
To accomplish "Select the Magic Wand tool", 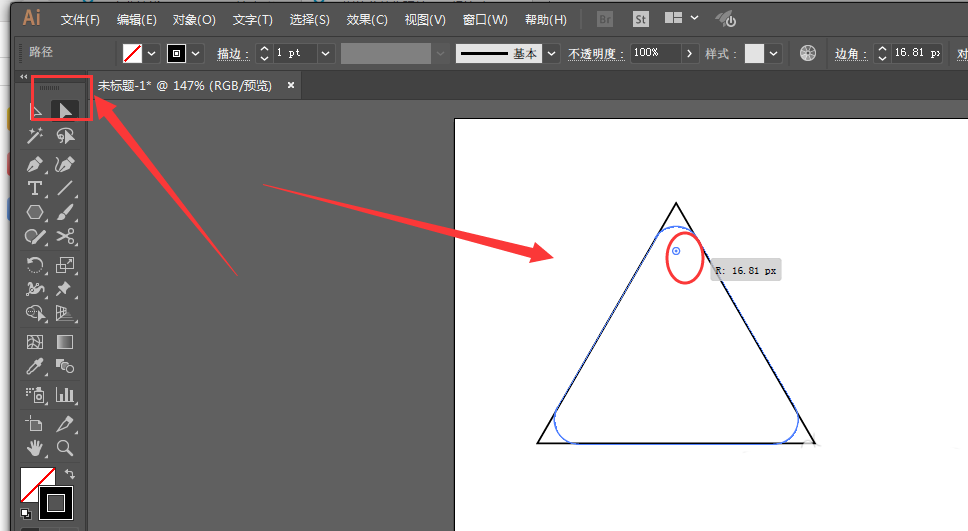I will point(35,135).
